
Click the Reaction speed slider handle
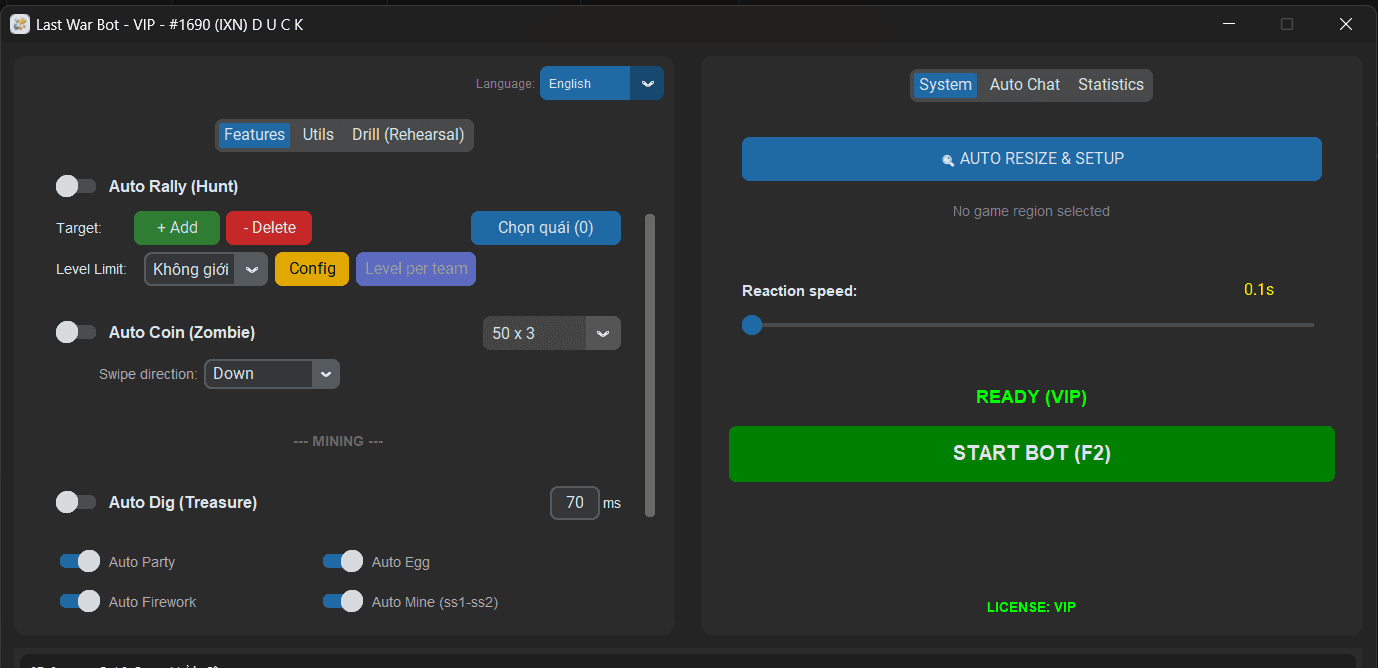(752, 325)
